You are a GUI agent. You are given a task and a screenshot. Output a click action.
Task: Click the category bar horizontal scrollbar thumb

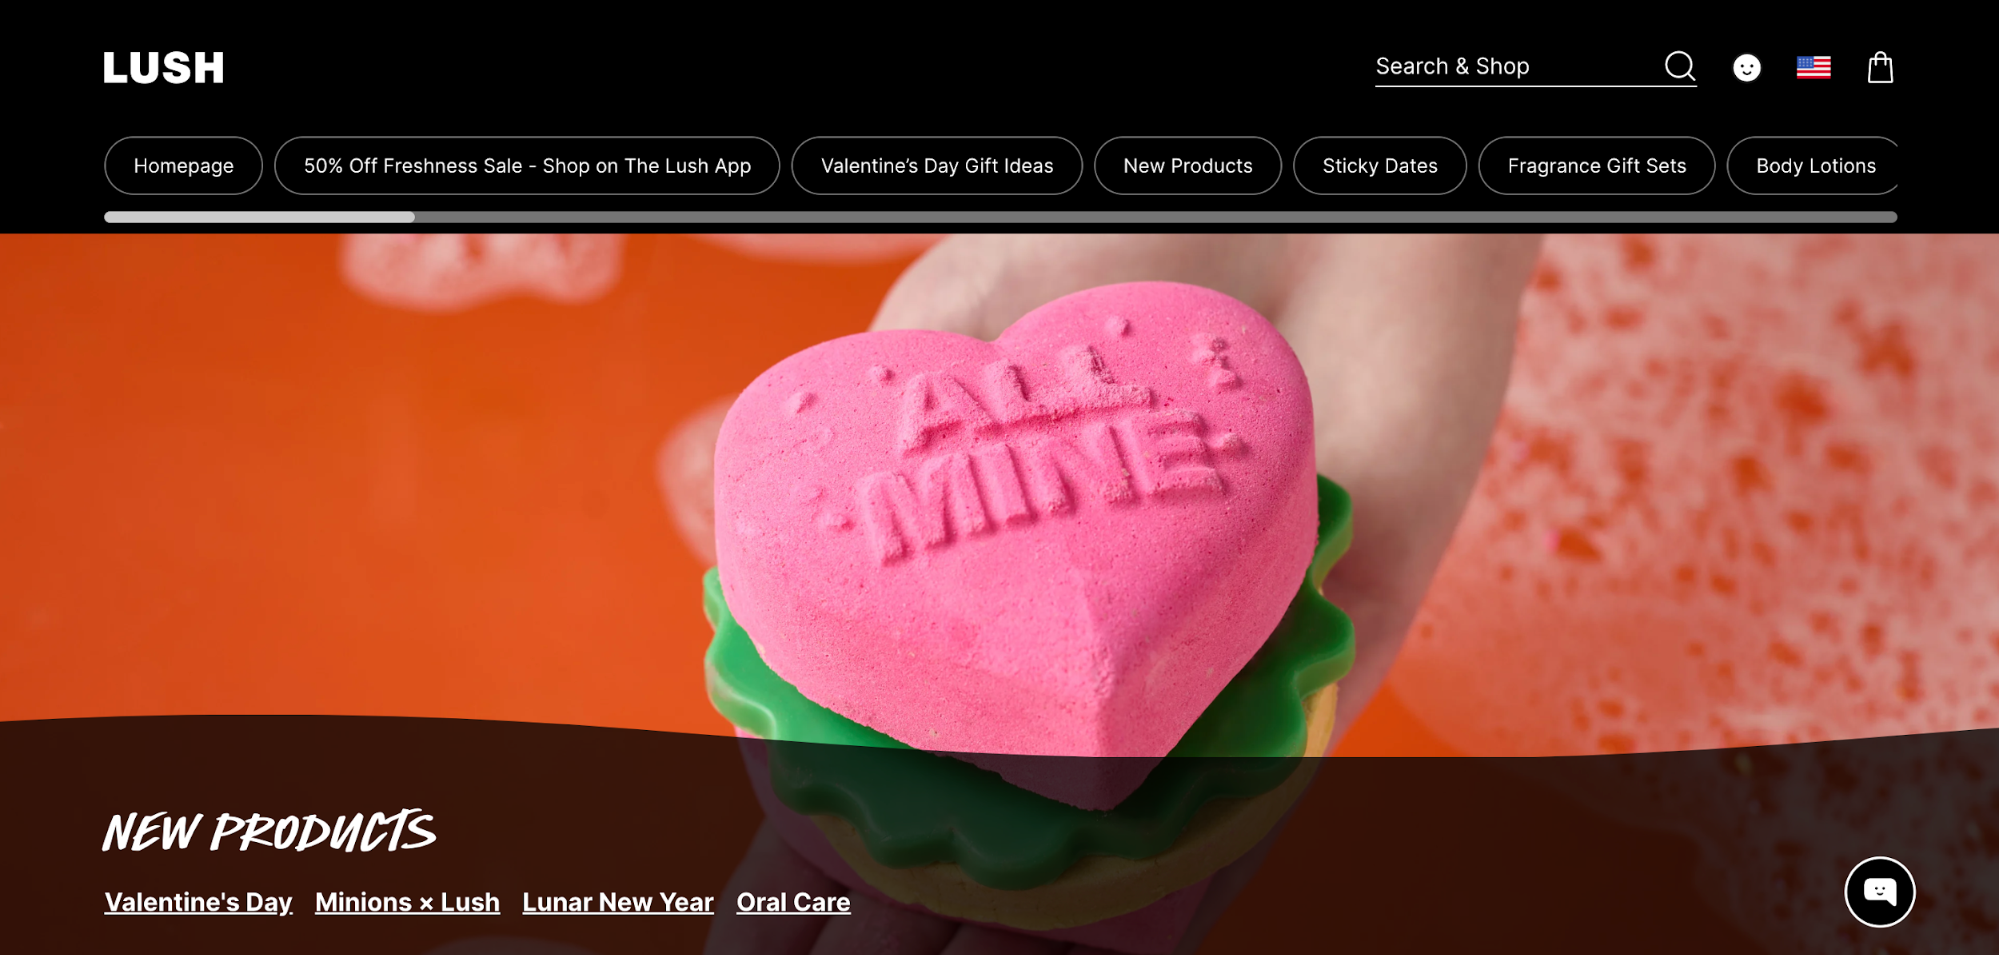260,217
